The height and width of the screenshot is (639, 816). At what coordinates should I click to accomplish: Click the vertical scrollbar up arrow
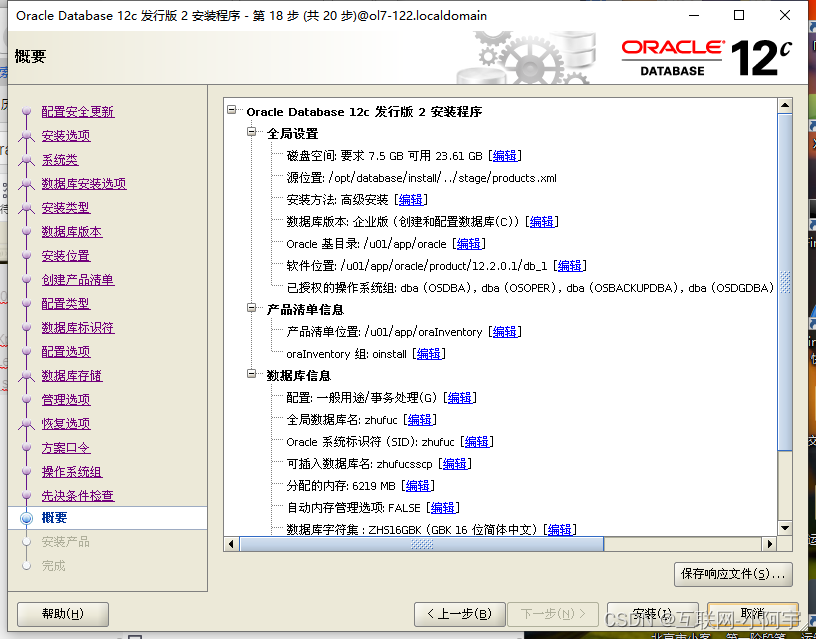[x=785, y=106]
